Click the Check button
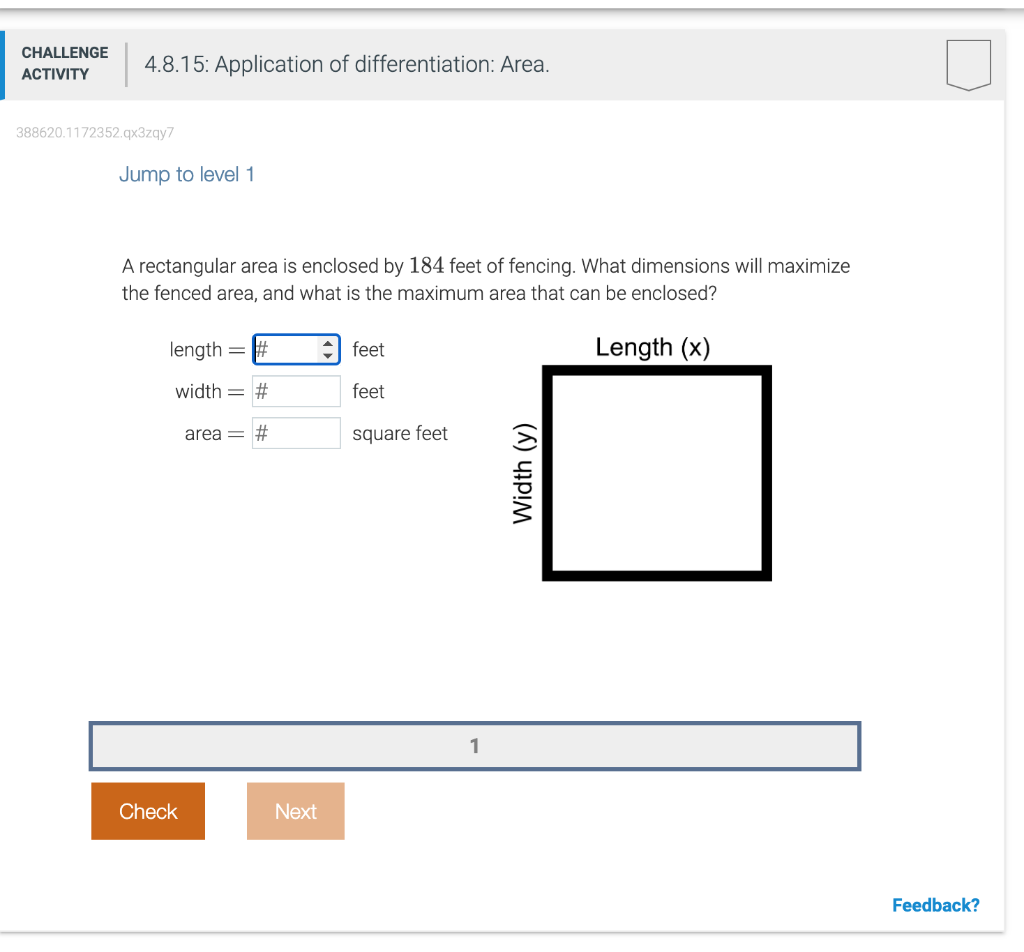Image resolution: width=1024 pixels, height=952 pixels. point(147,811)
